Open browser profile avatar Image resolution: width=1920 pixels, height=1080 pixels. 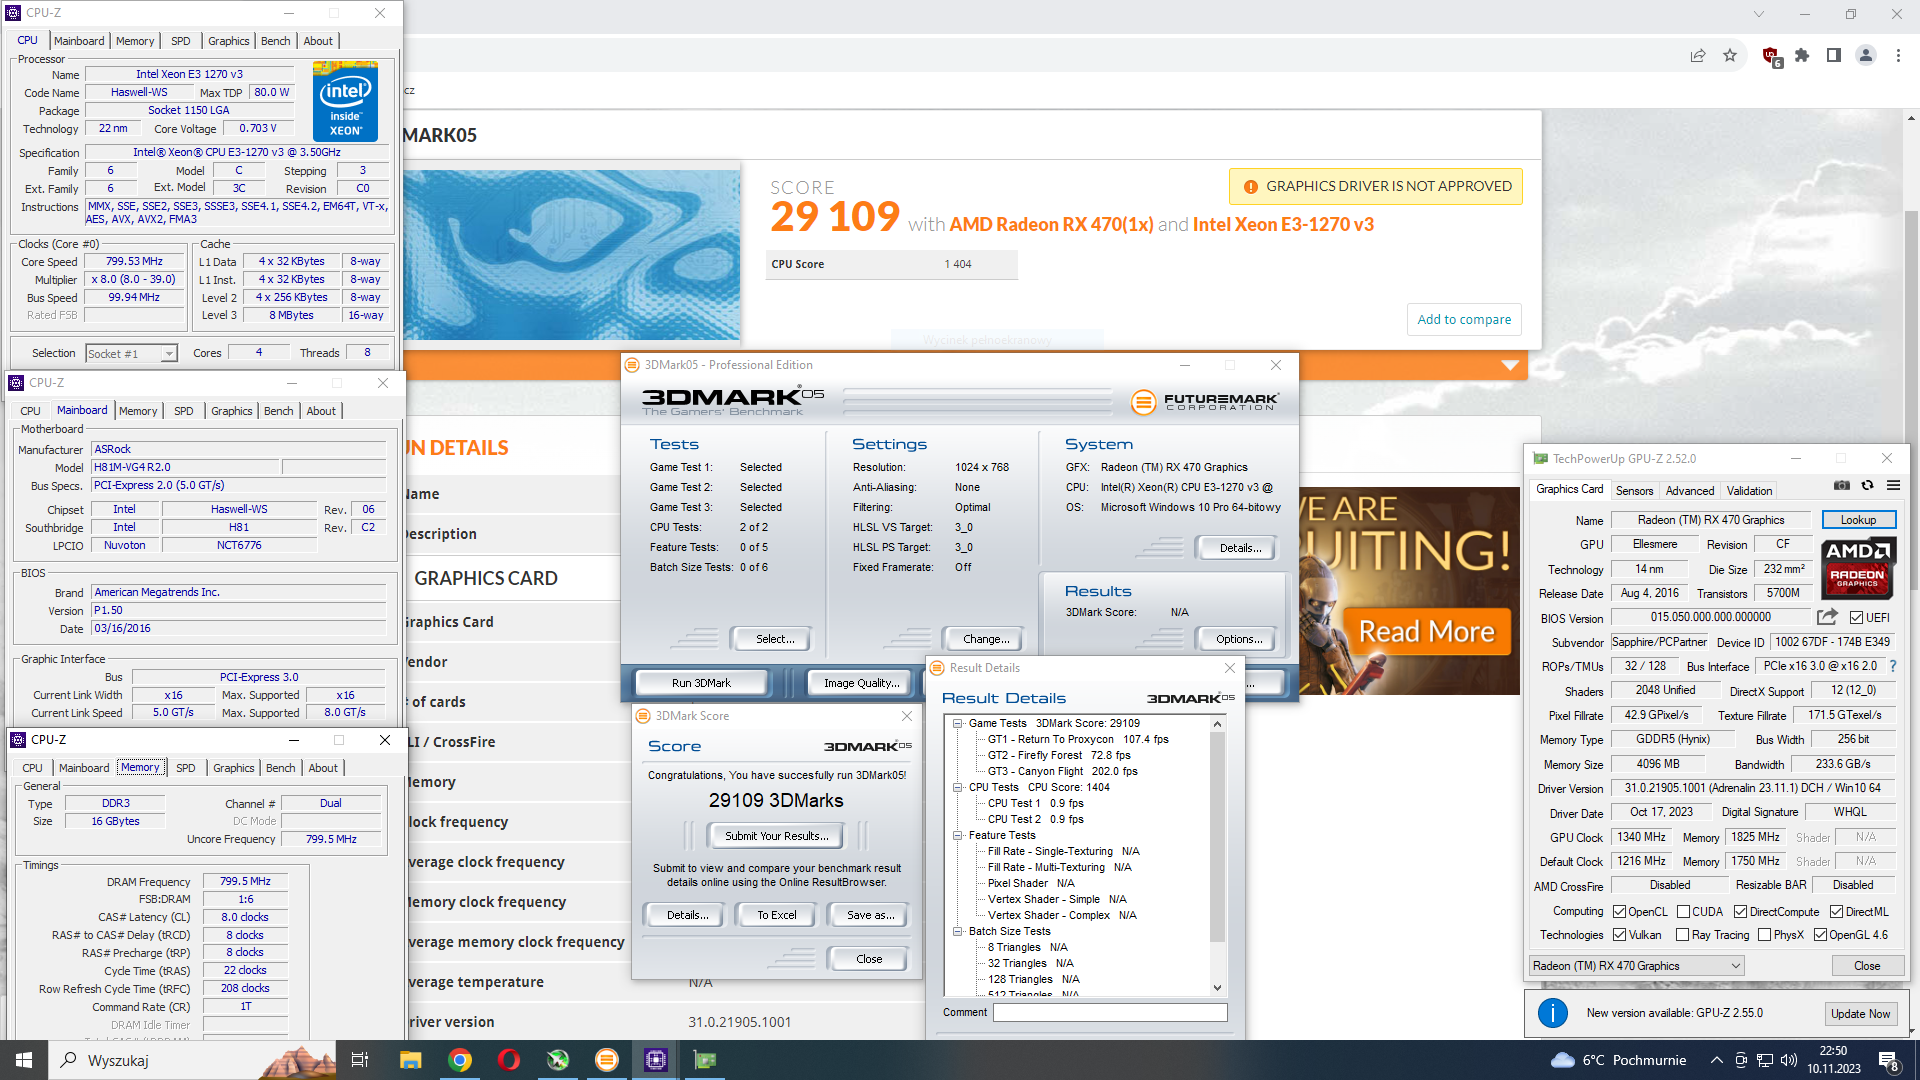point(1866,55)
